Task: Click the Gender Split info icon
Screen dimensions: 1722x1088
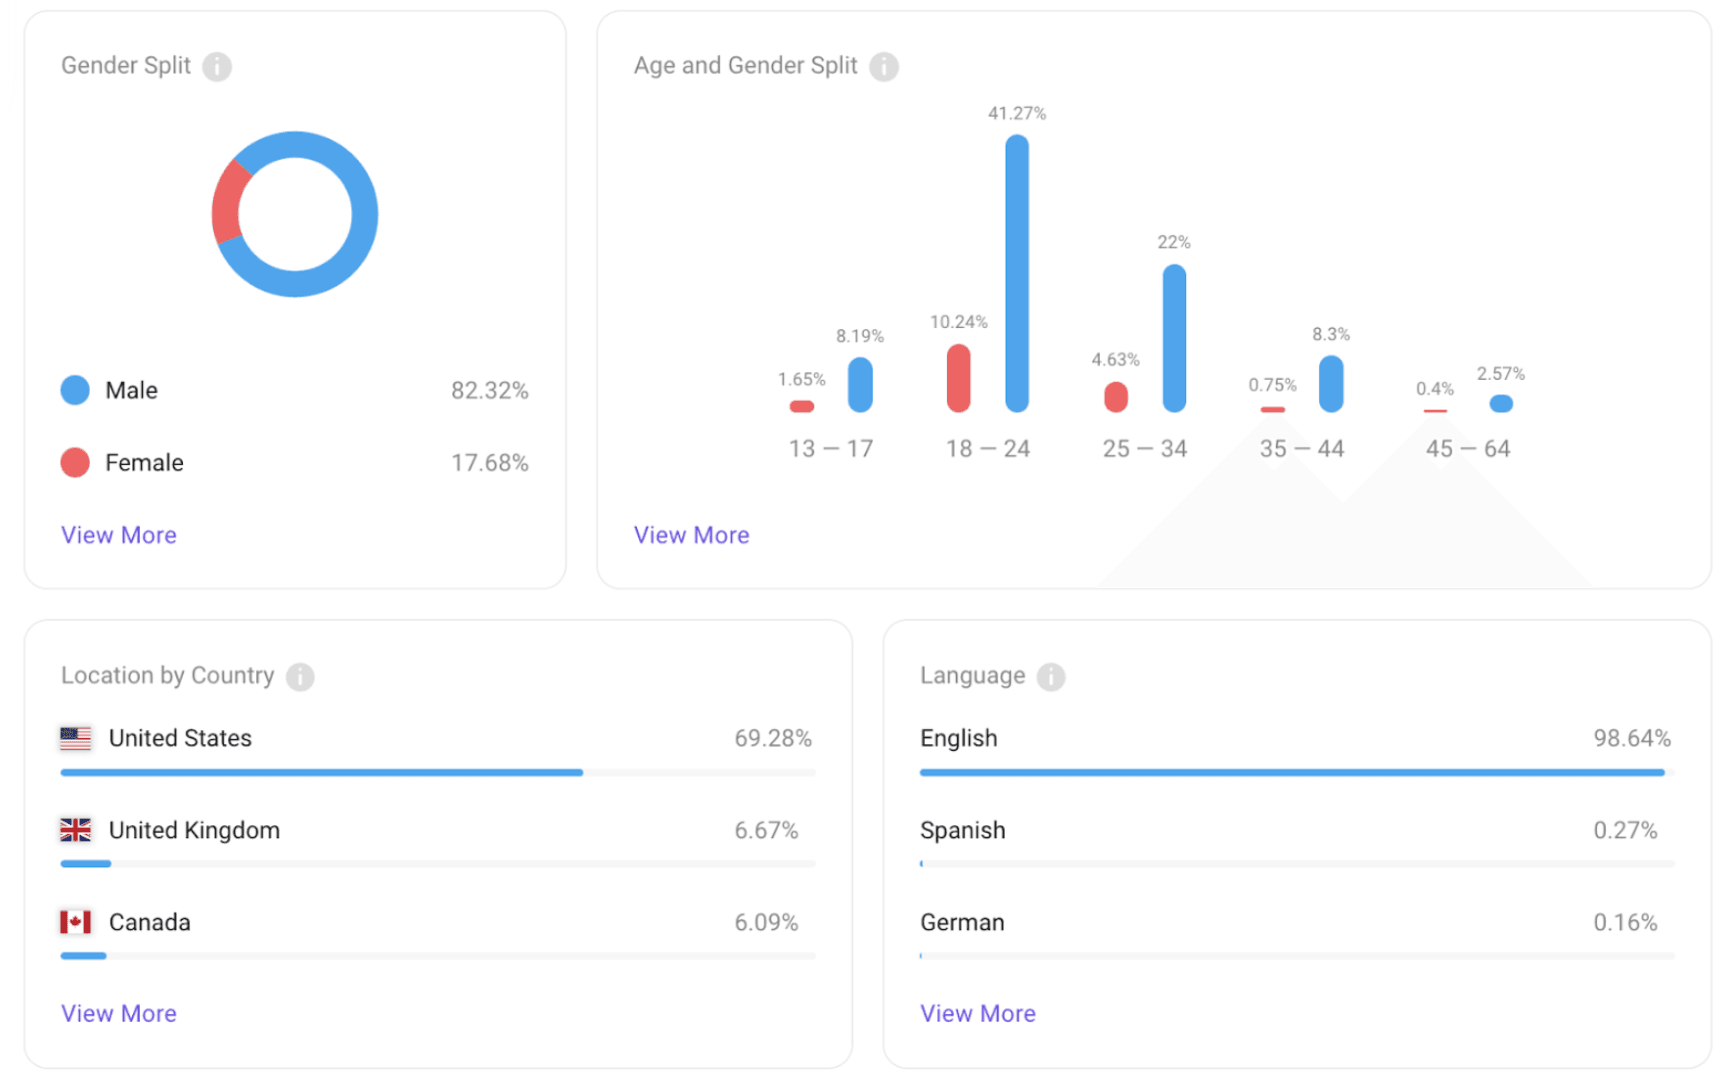Action: pos(217,67)
